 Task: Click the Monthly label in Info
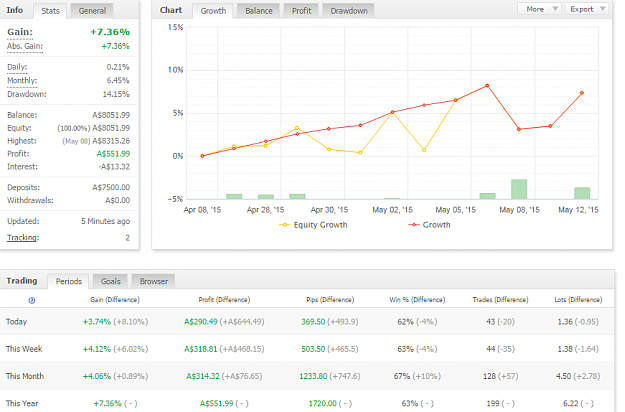point(22,80)
